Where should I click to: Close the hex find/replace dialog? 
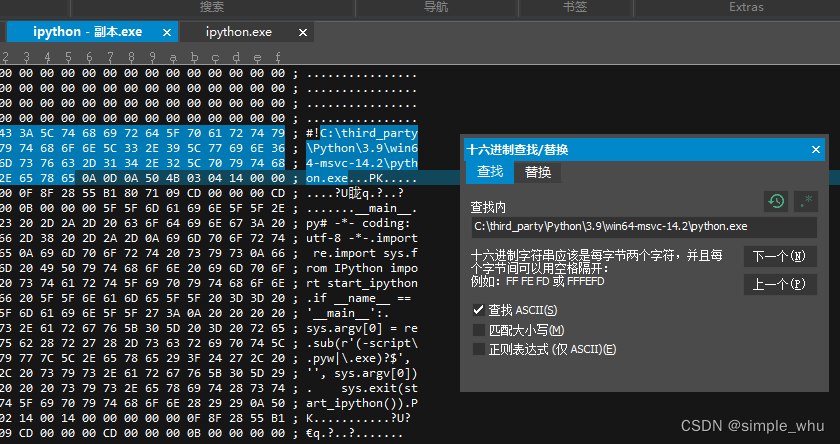pos(813,149)
